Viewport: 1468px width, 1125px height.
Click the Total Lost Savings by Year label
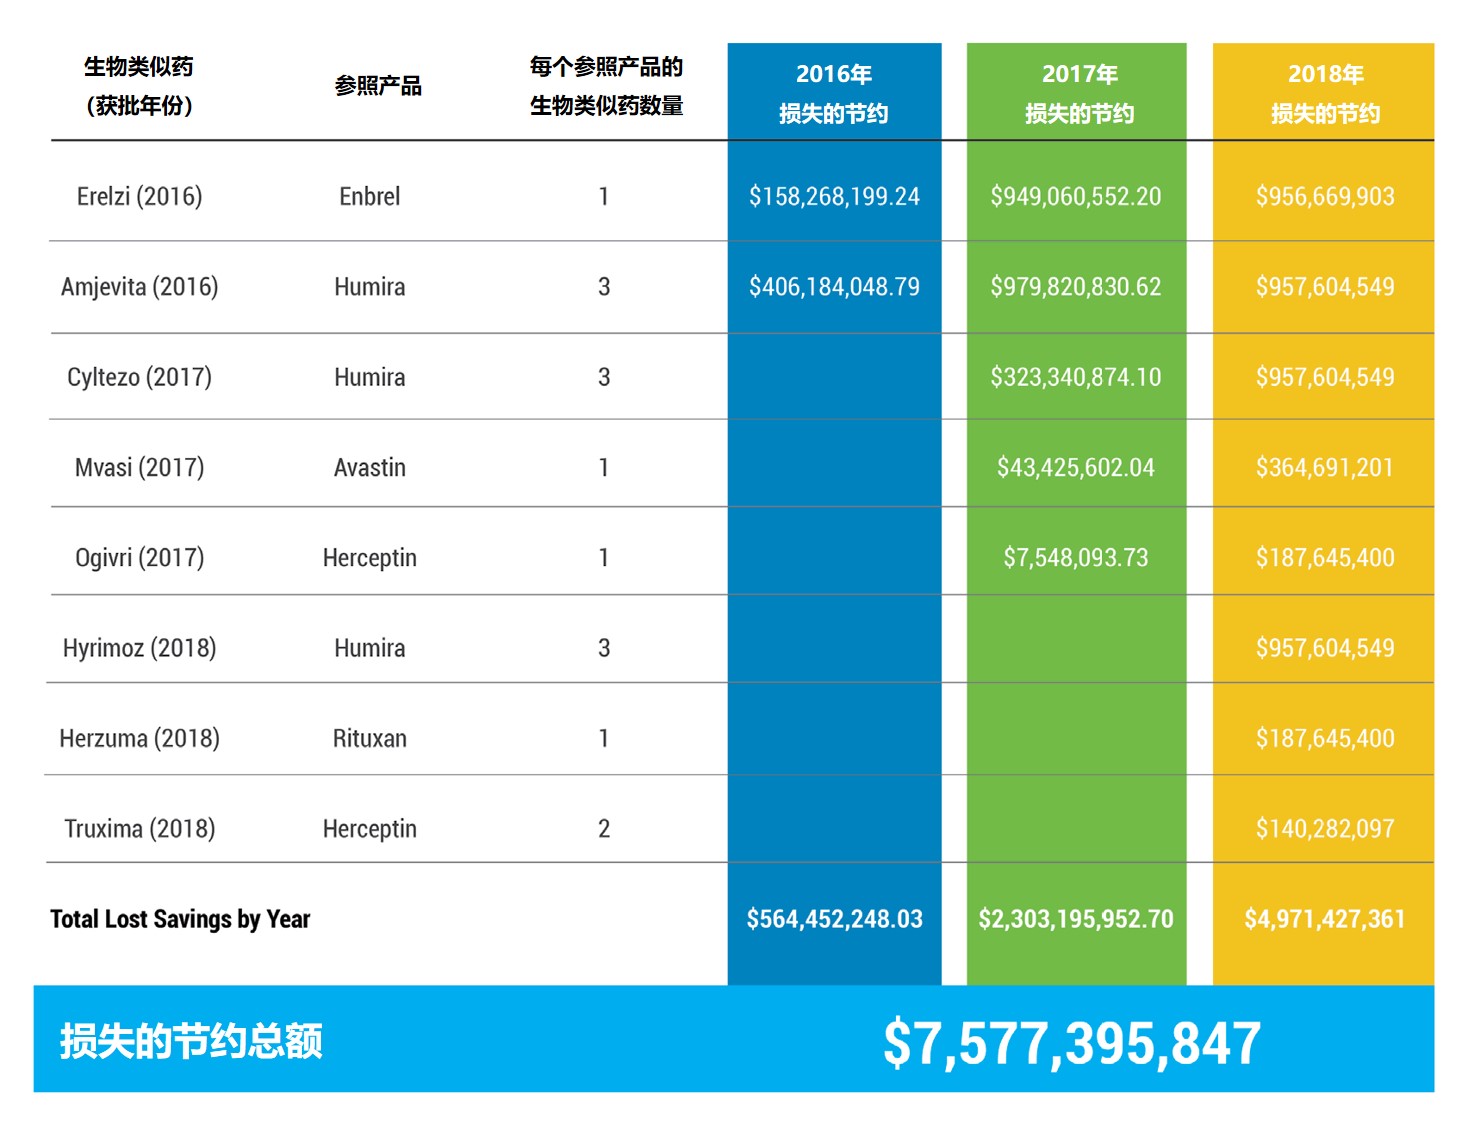(x=180, y=919)
